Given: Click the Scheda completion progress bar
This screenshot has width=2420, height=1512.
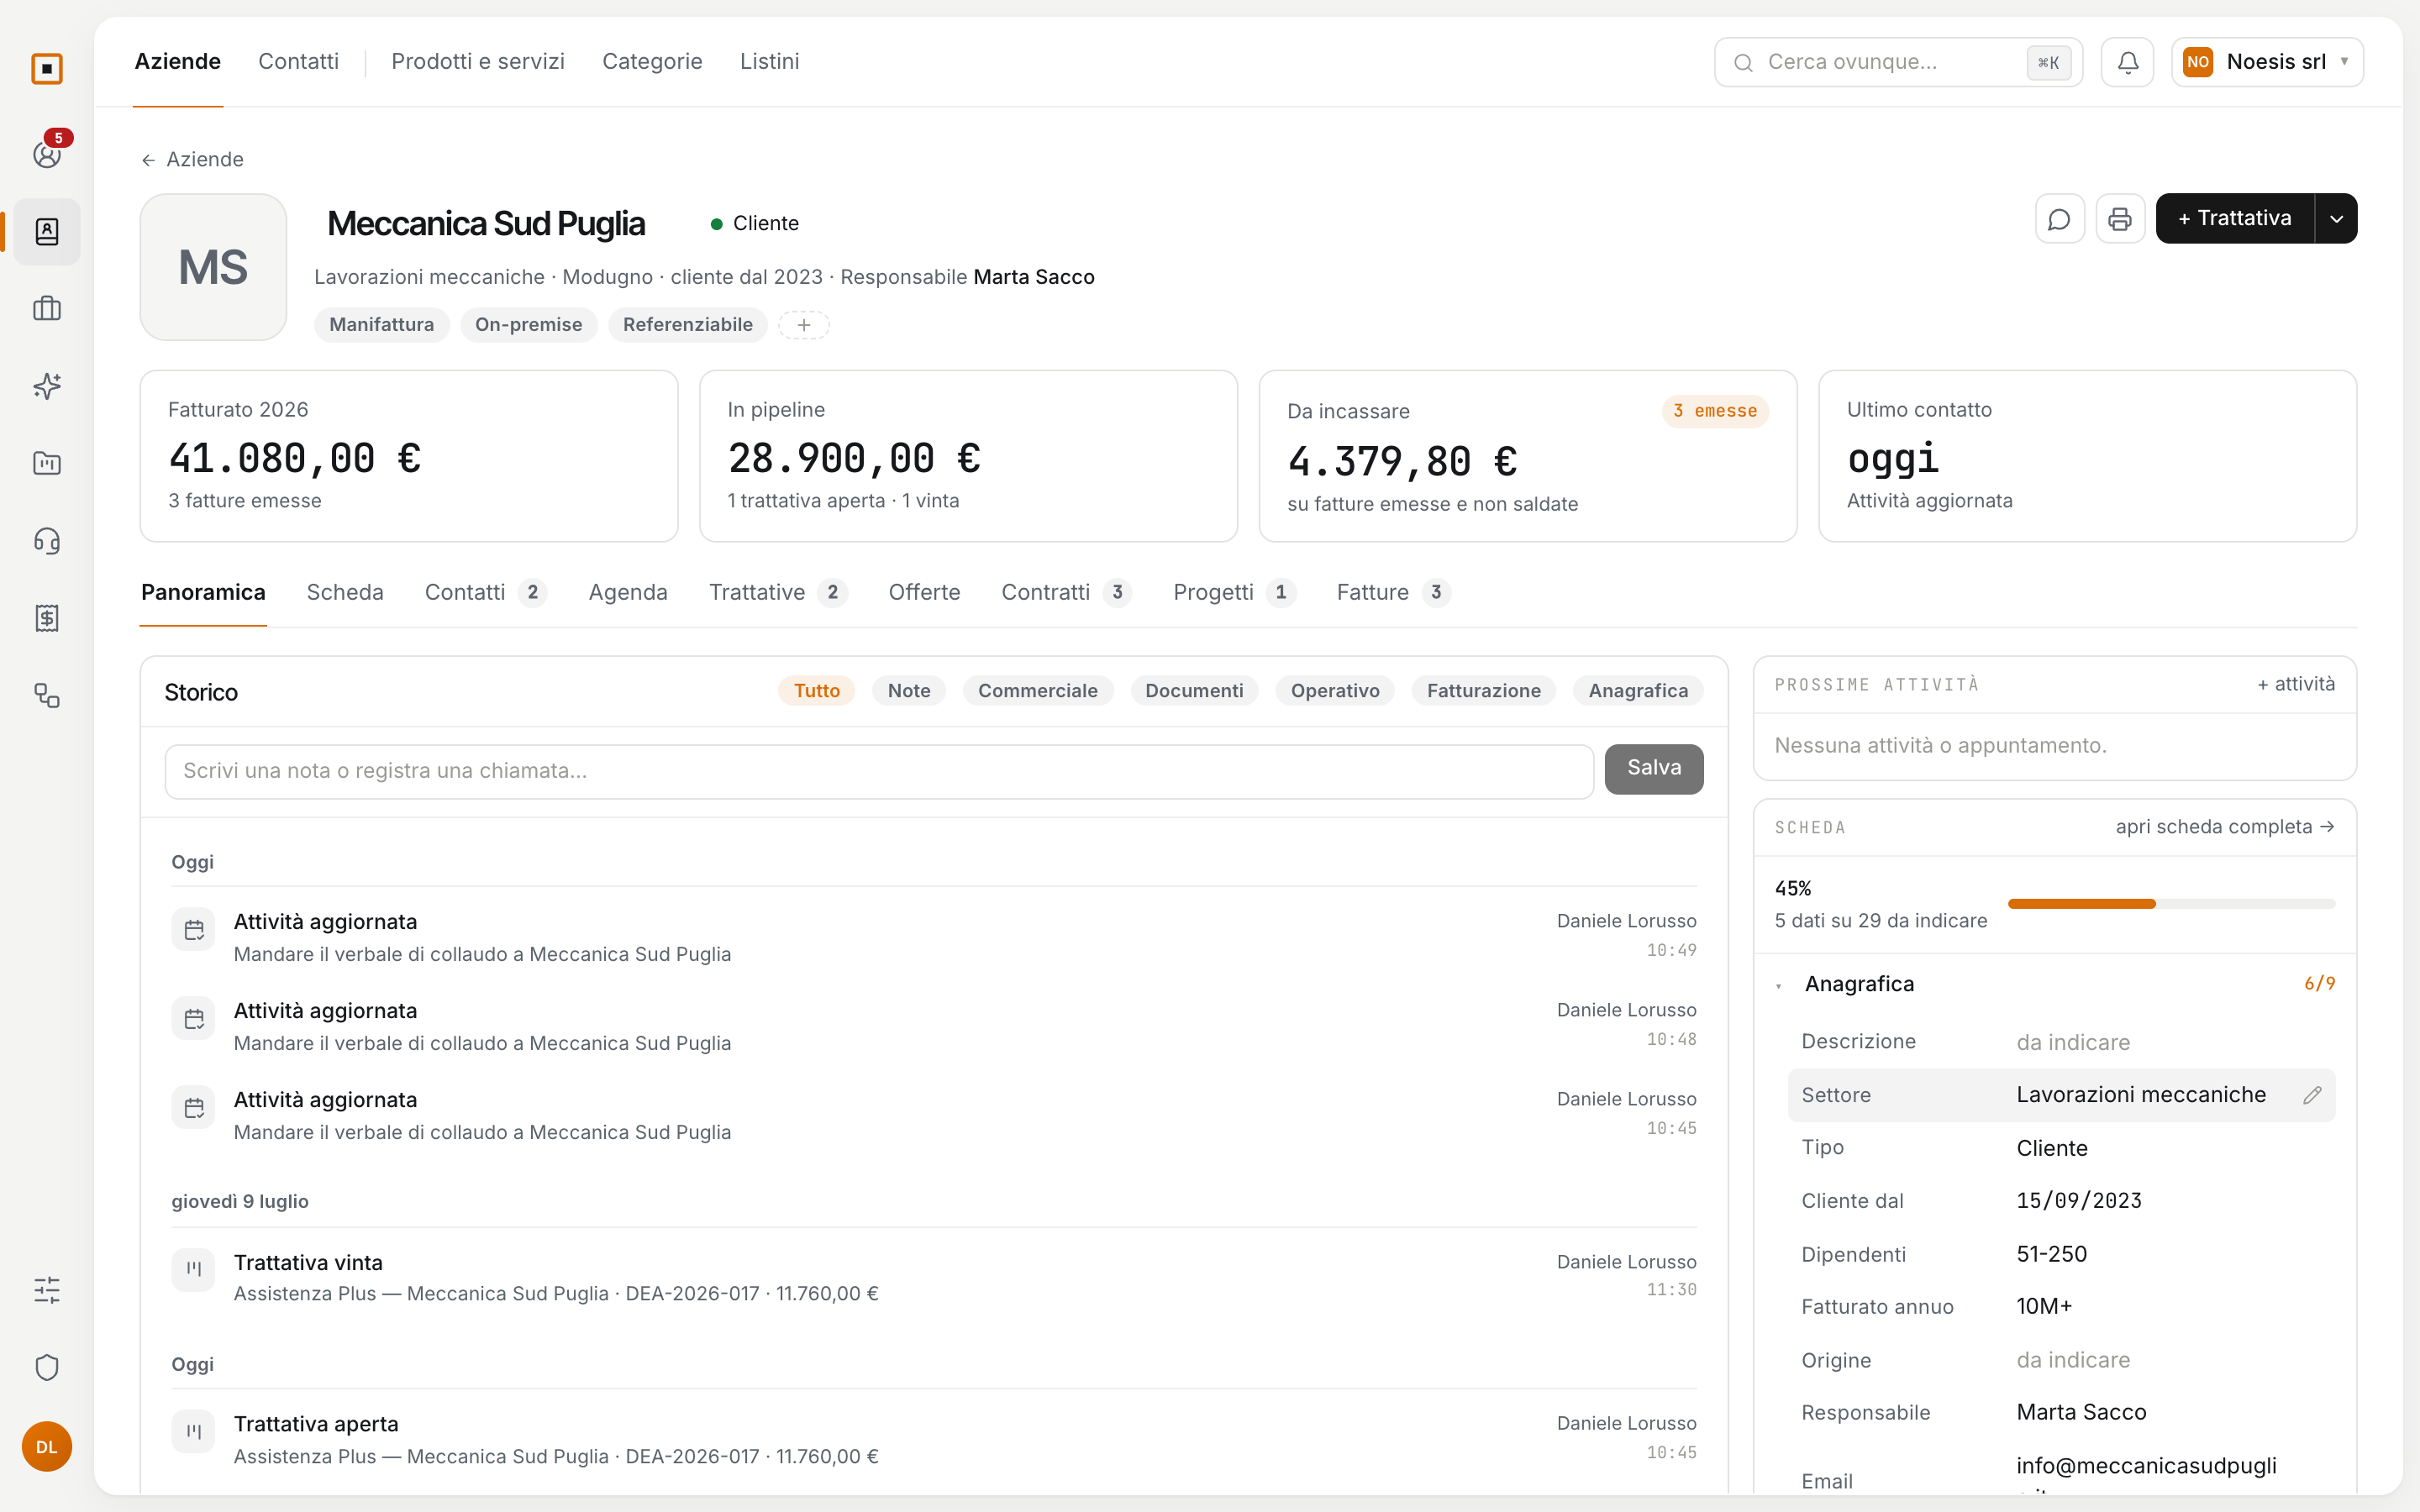Looking at the screenshot, I should point(2171,903).
